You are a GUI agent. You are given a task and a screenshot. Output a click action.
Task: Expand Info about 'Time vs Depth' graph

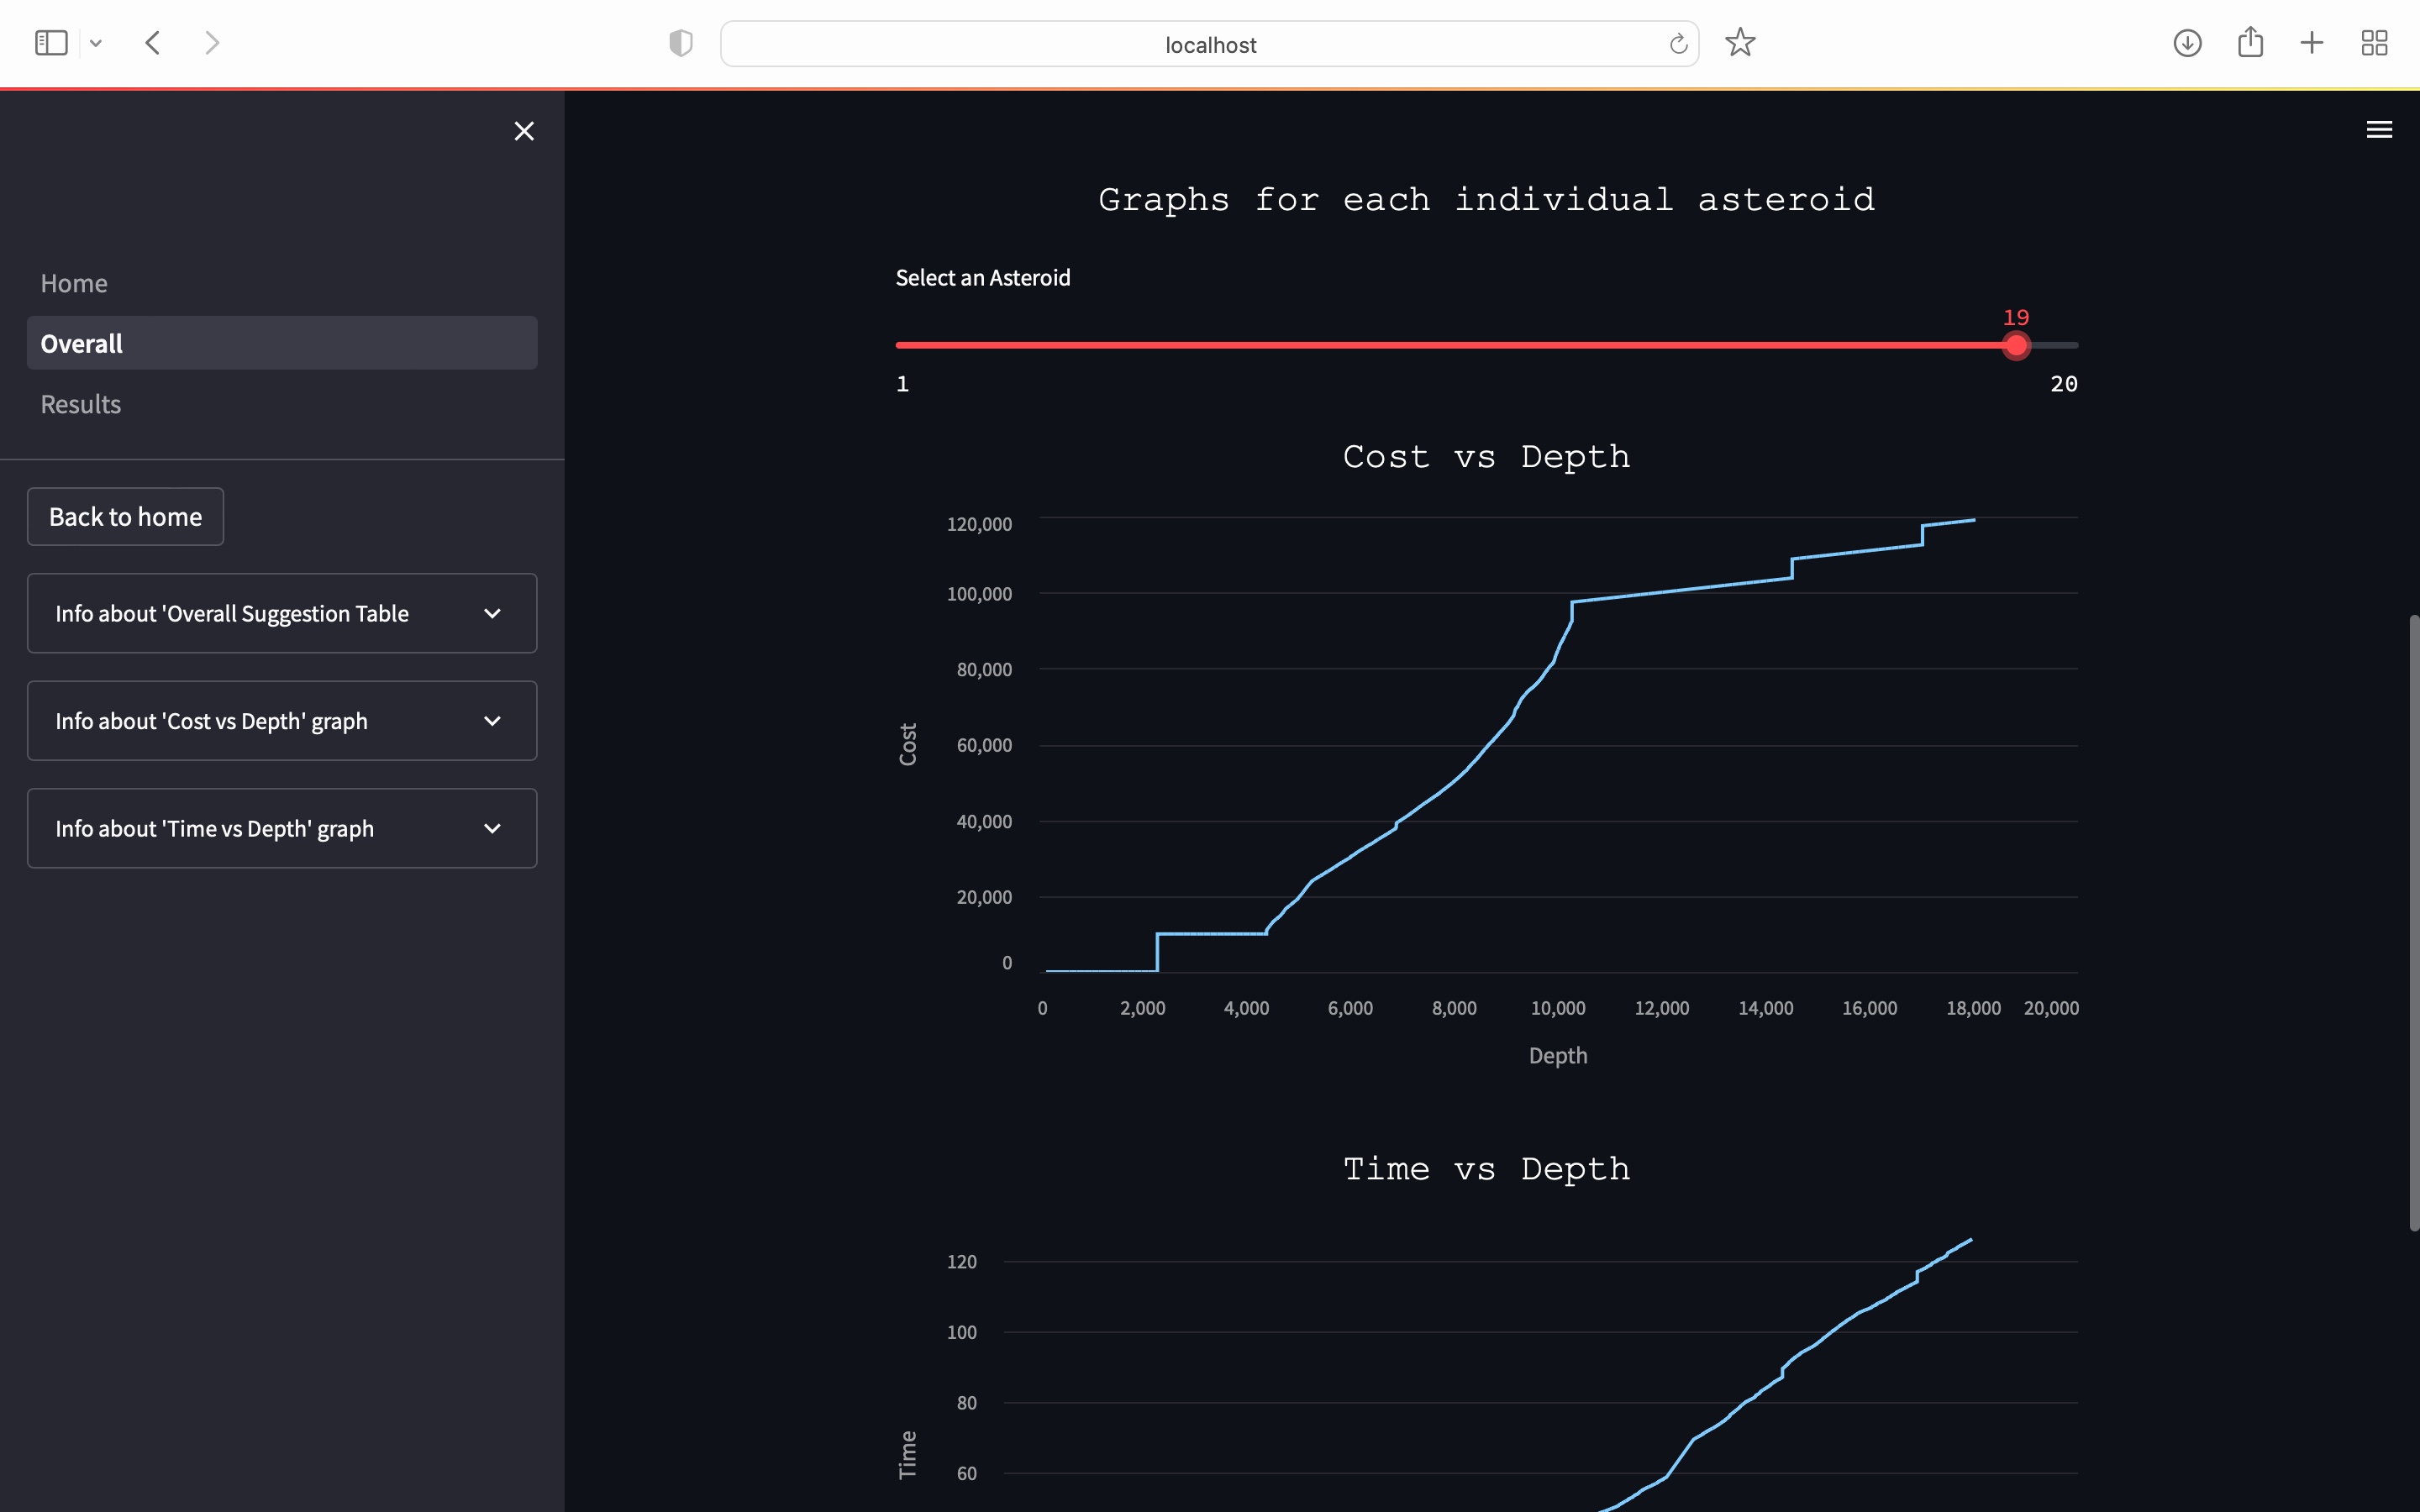[x=282, y=828]
